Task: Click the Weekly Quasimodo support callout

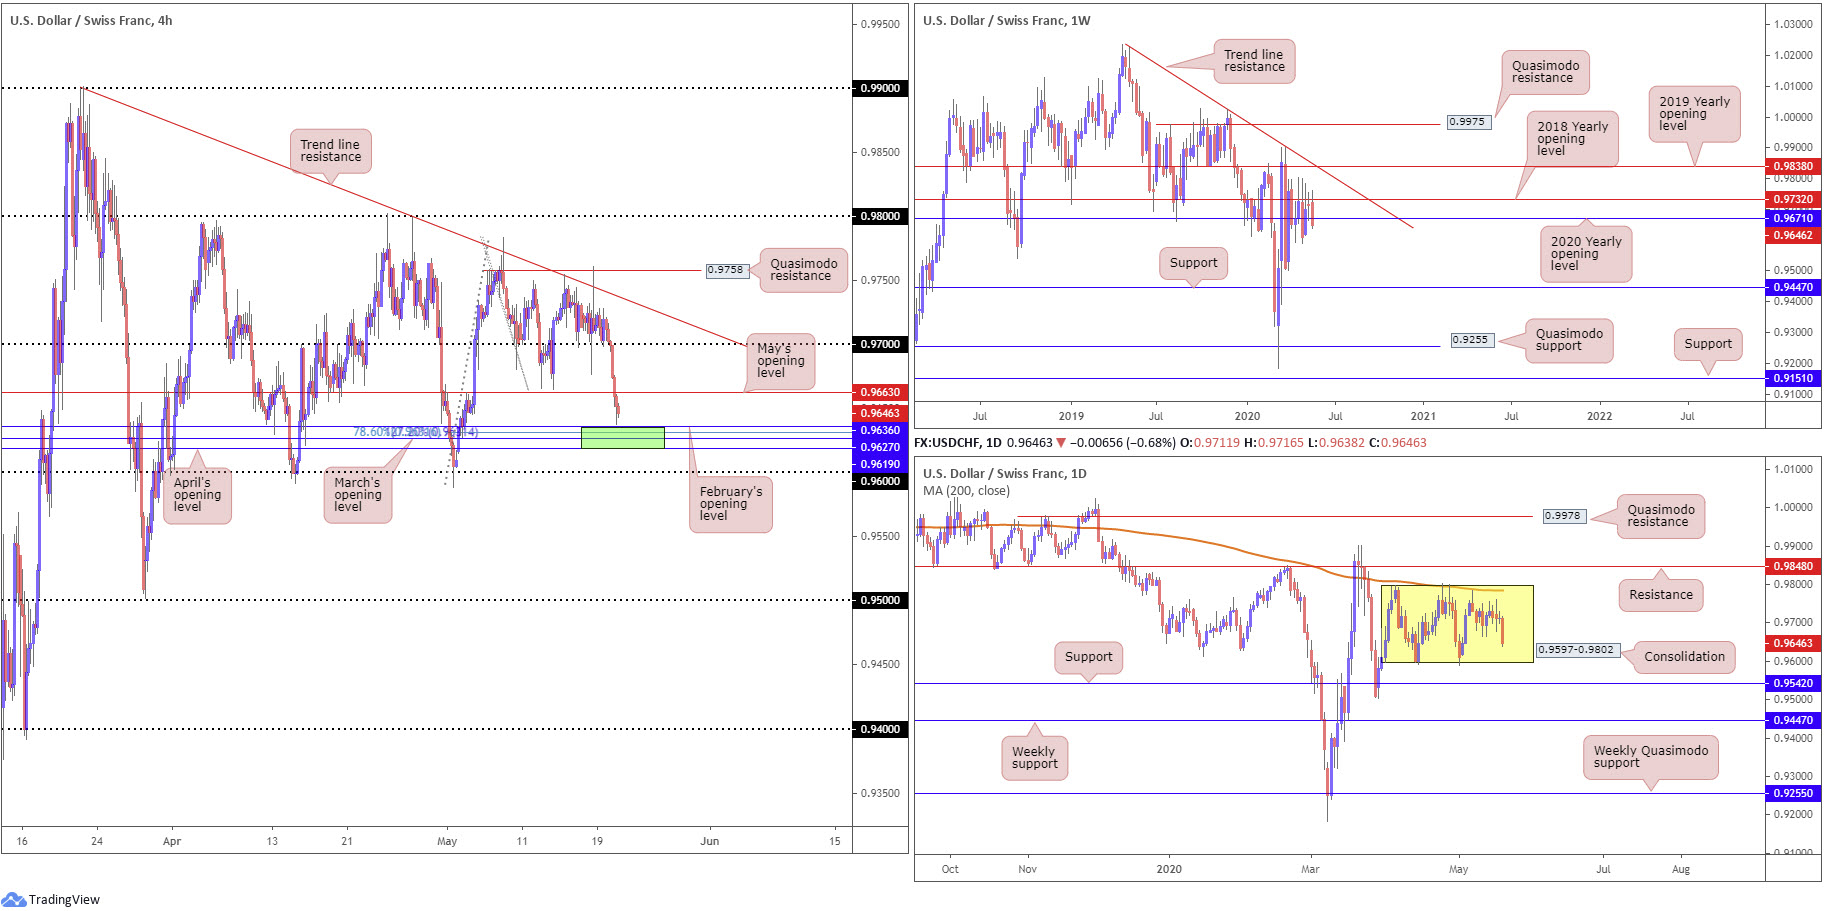Action: coord(1651,757)
